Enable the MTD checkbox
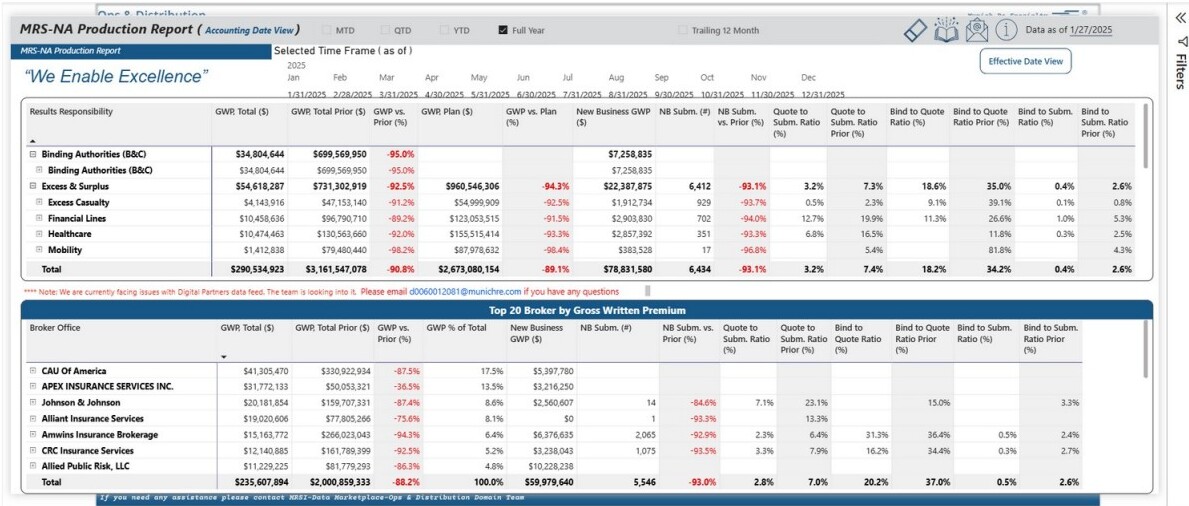 [x=327, y=30]
